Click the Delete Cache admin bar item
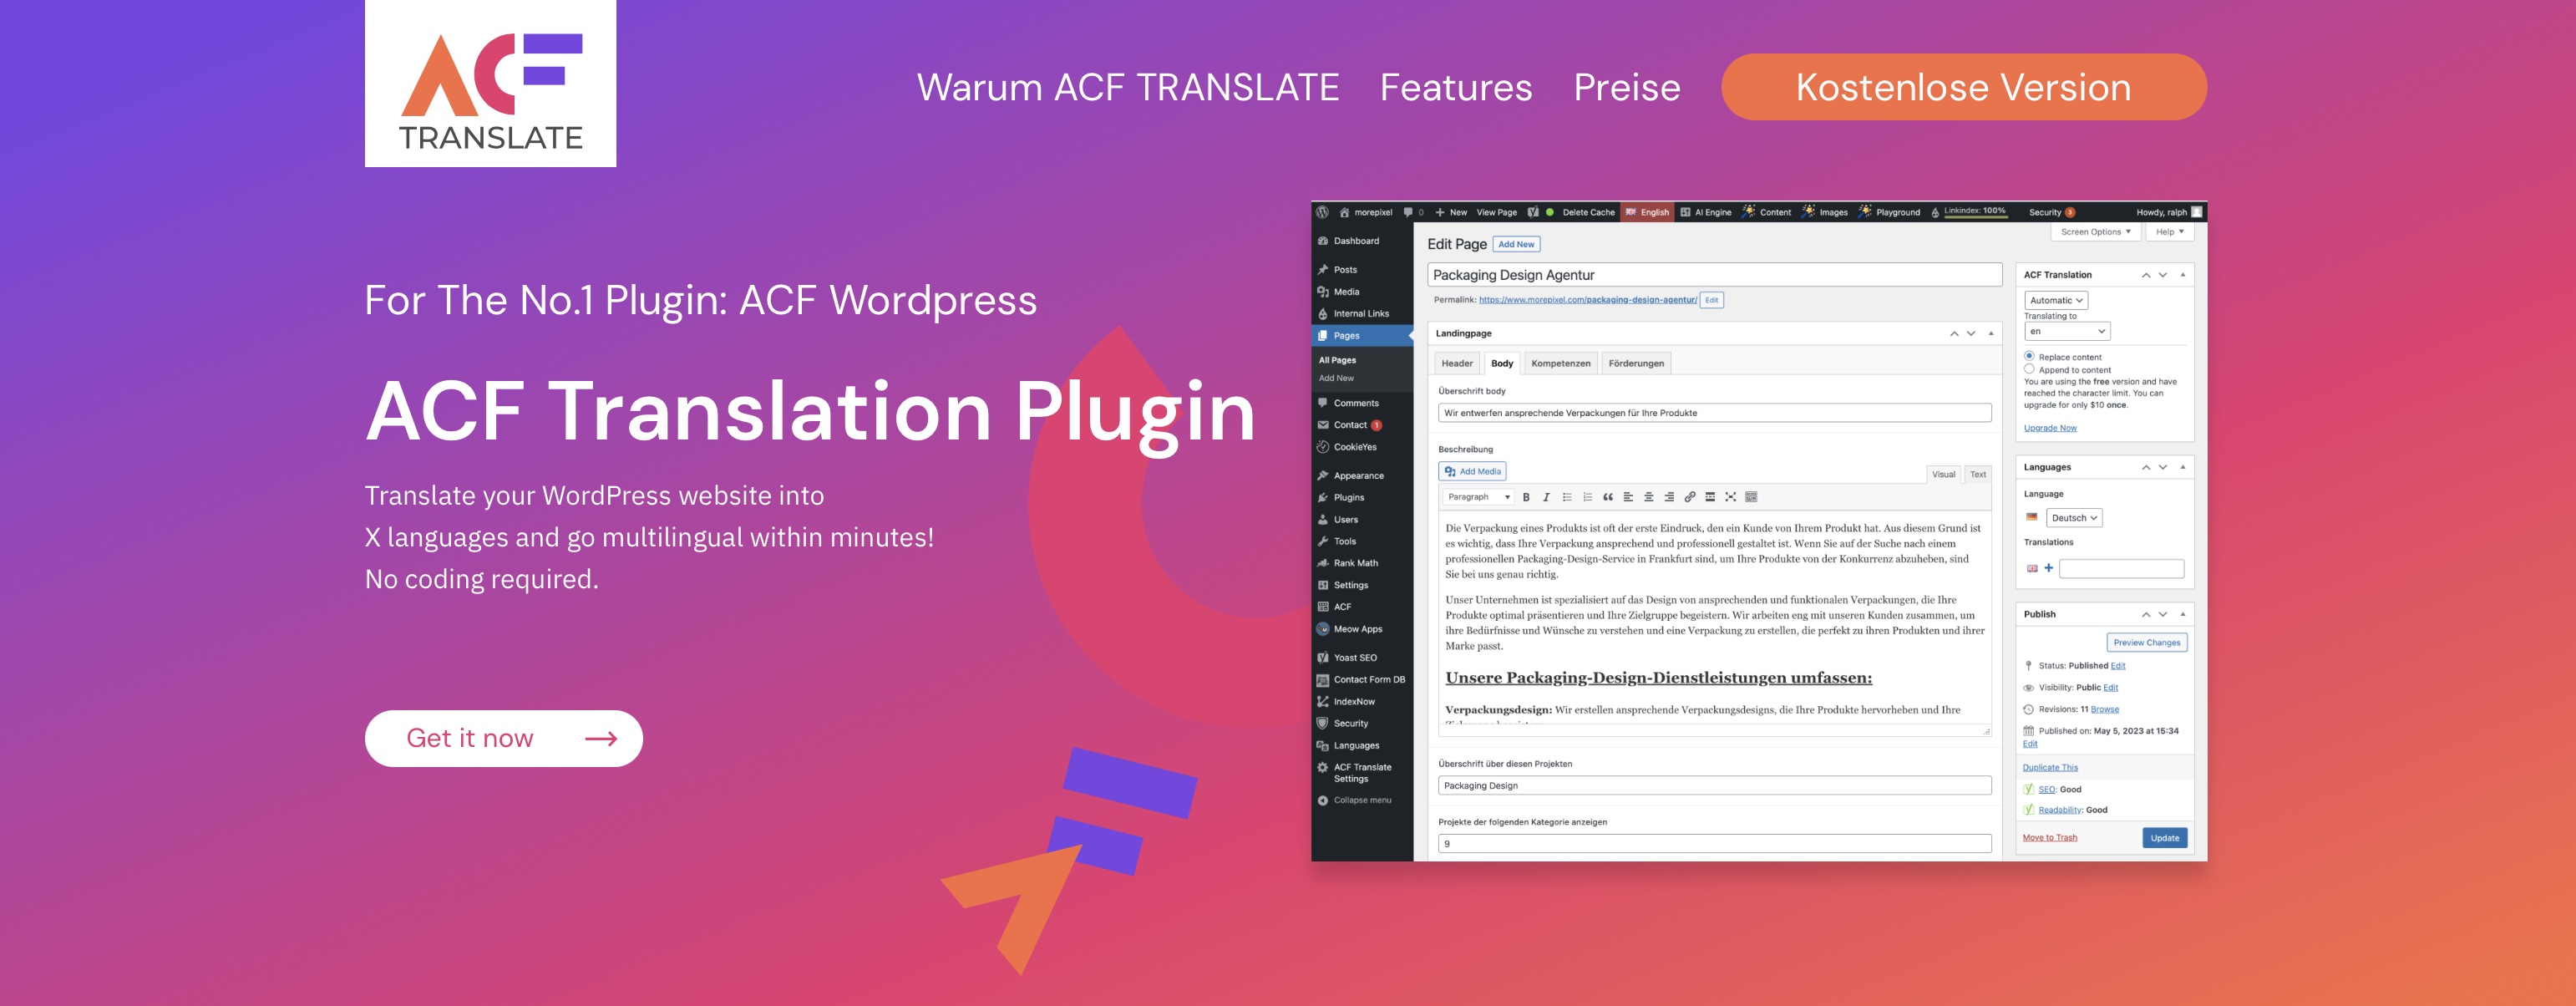Viewport: 2576px width, 1006px height. (x=1588, y=212)
